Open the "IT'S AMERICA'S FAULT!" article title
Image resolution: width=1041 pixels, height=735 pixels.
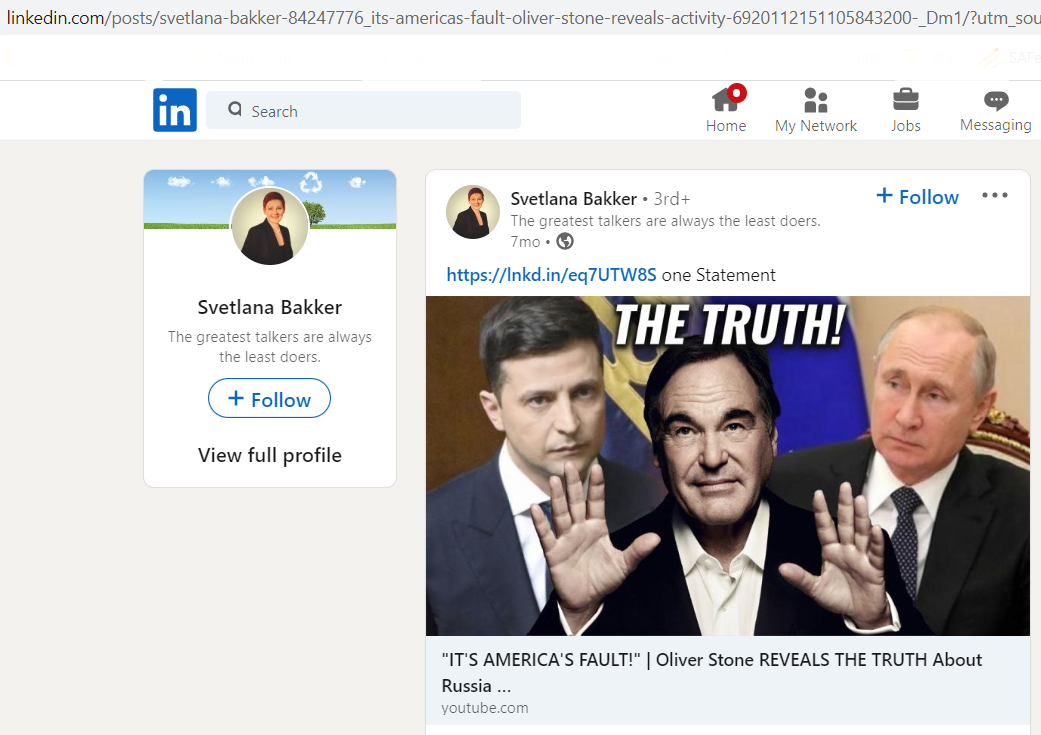pos(711,672)
